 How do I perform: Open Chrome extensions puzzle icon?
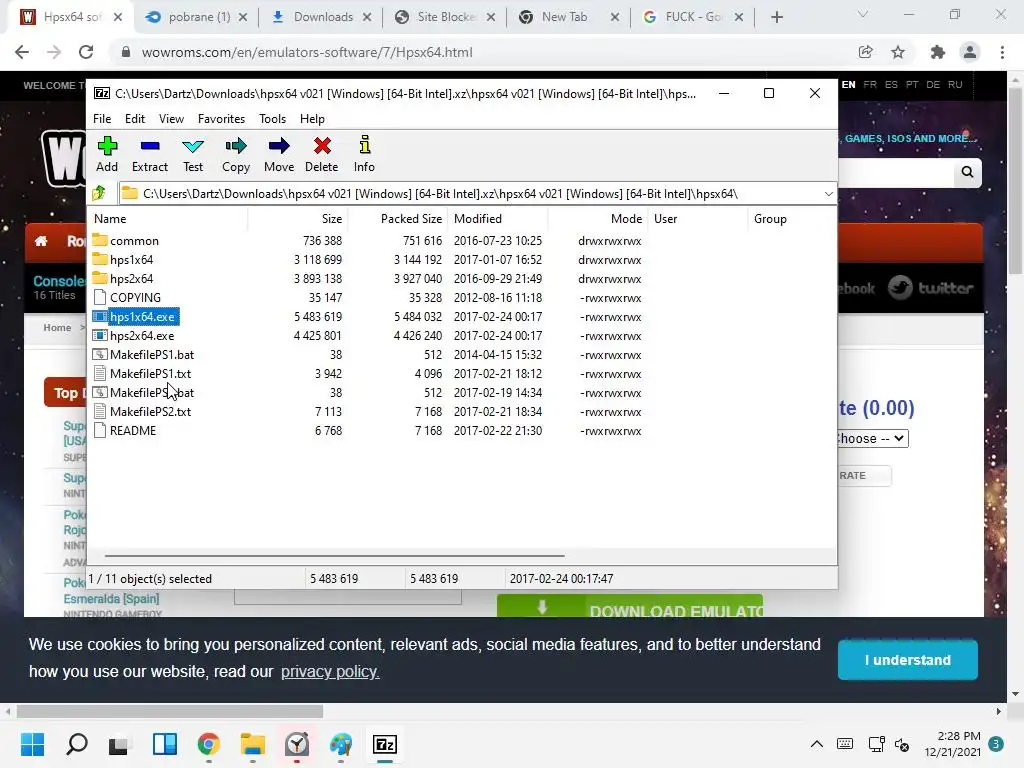[937, 52]
